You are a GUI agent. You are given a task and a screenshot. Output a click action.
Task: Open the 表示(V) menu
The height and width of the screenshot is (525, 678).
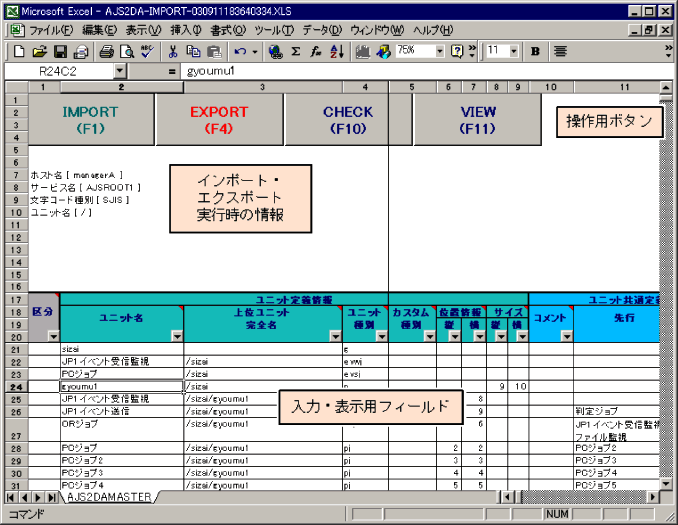click(144, 30)
